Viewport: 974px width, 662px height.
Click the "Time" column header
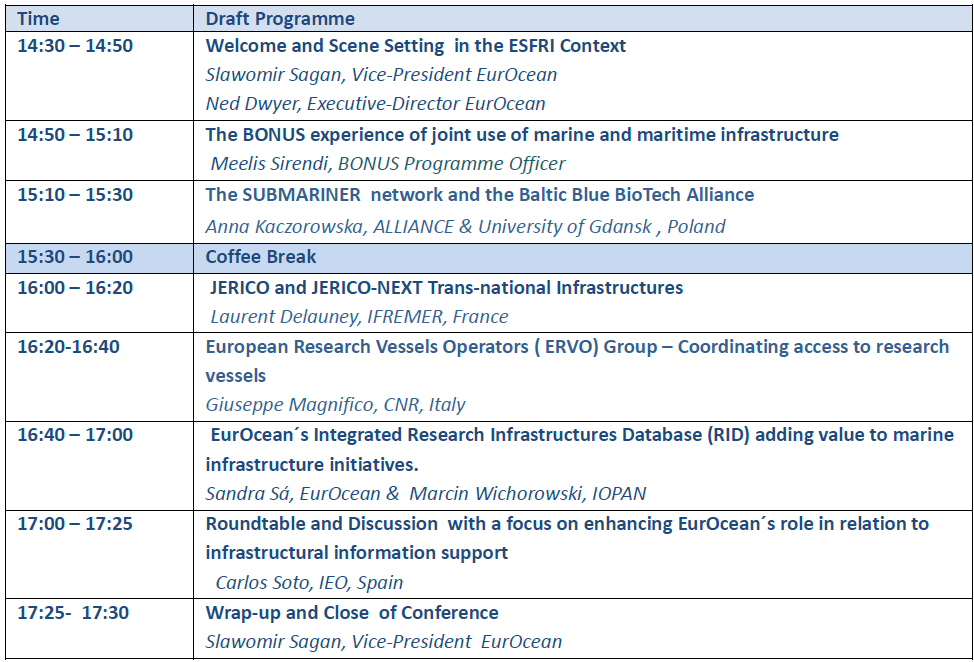[38, 18]
